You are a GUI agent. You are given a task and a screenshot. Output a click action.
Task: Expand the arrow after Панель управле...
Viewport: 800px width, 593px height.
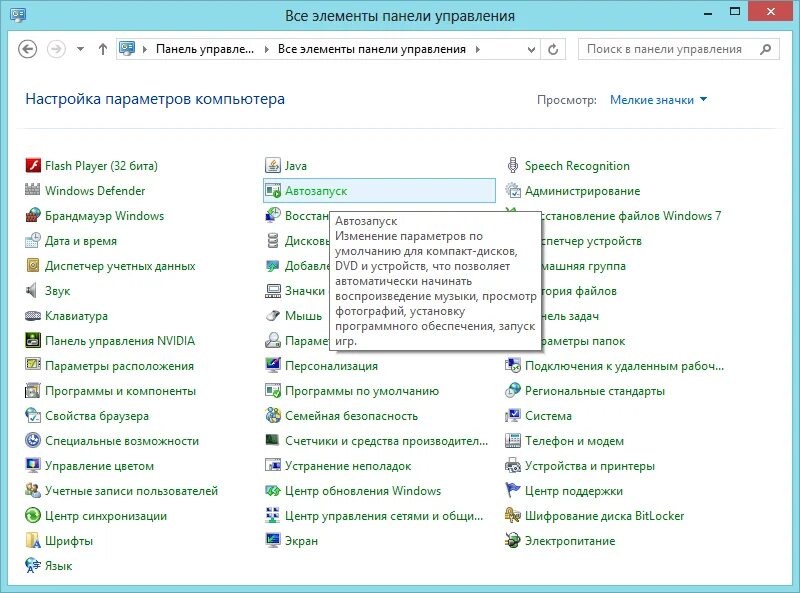(266, 50)
